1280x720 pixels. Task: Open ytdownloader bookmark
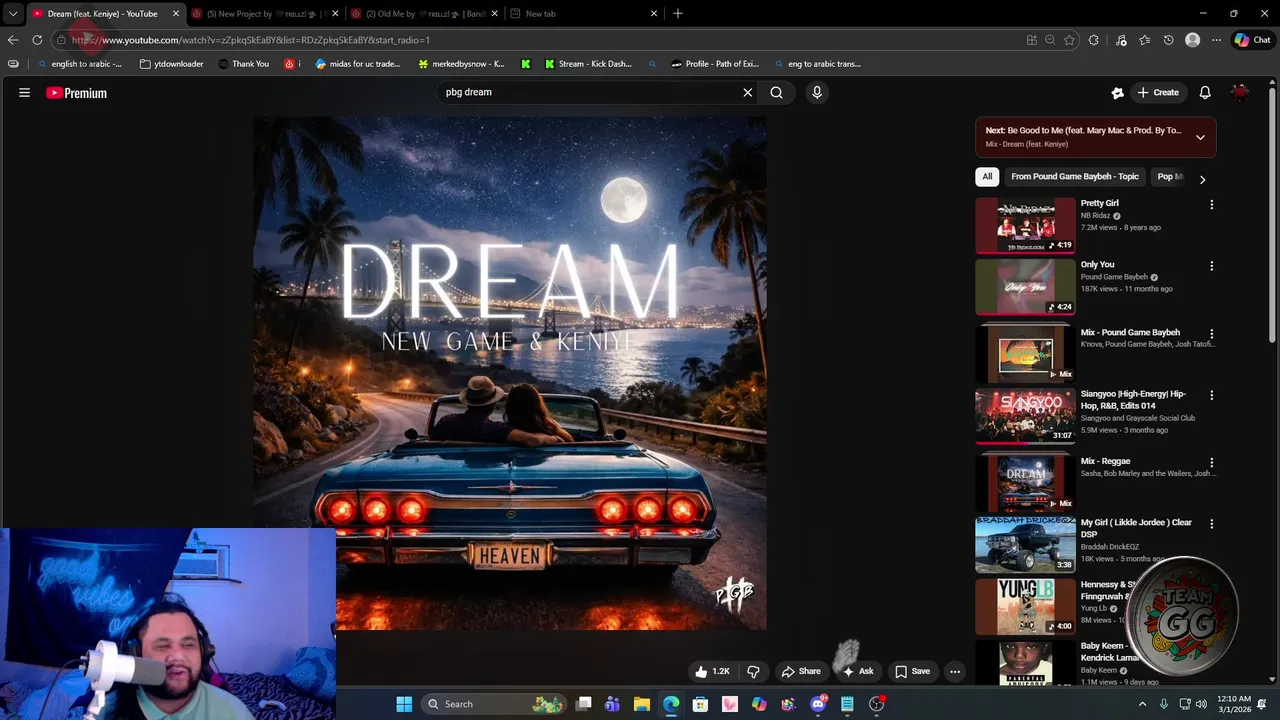tap(171, 64)
